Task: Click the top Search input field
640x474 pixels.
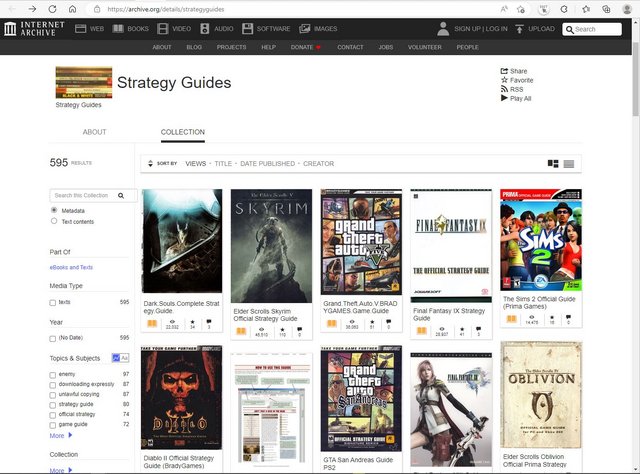Action: [592, 29]
